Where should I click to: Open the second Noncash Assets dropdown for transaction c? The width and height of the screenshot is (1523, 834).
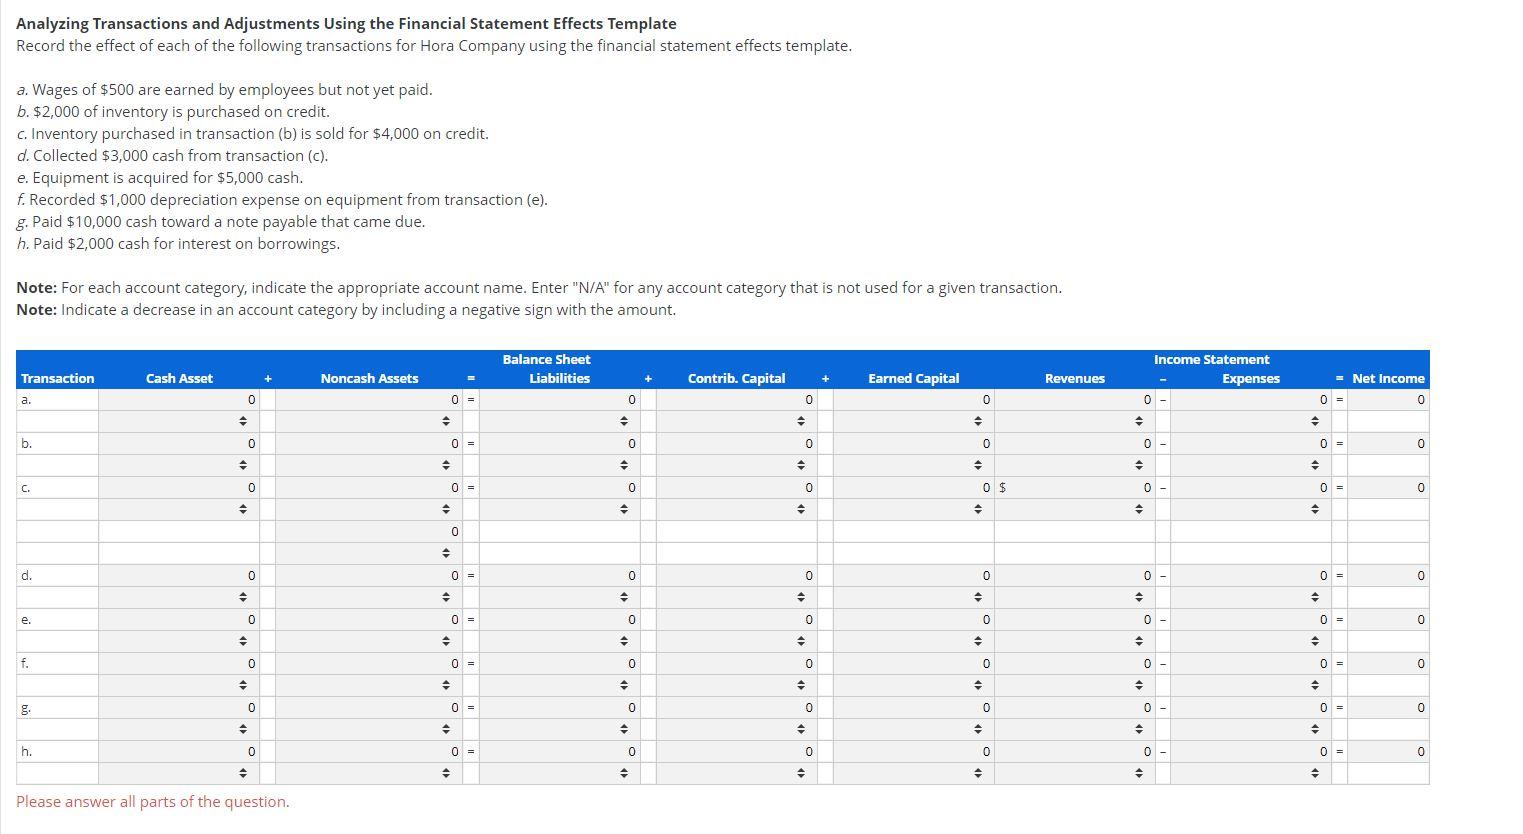[445, 552]
